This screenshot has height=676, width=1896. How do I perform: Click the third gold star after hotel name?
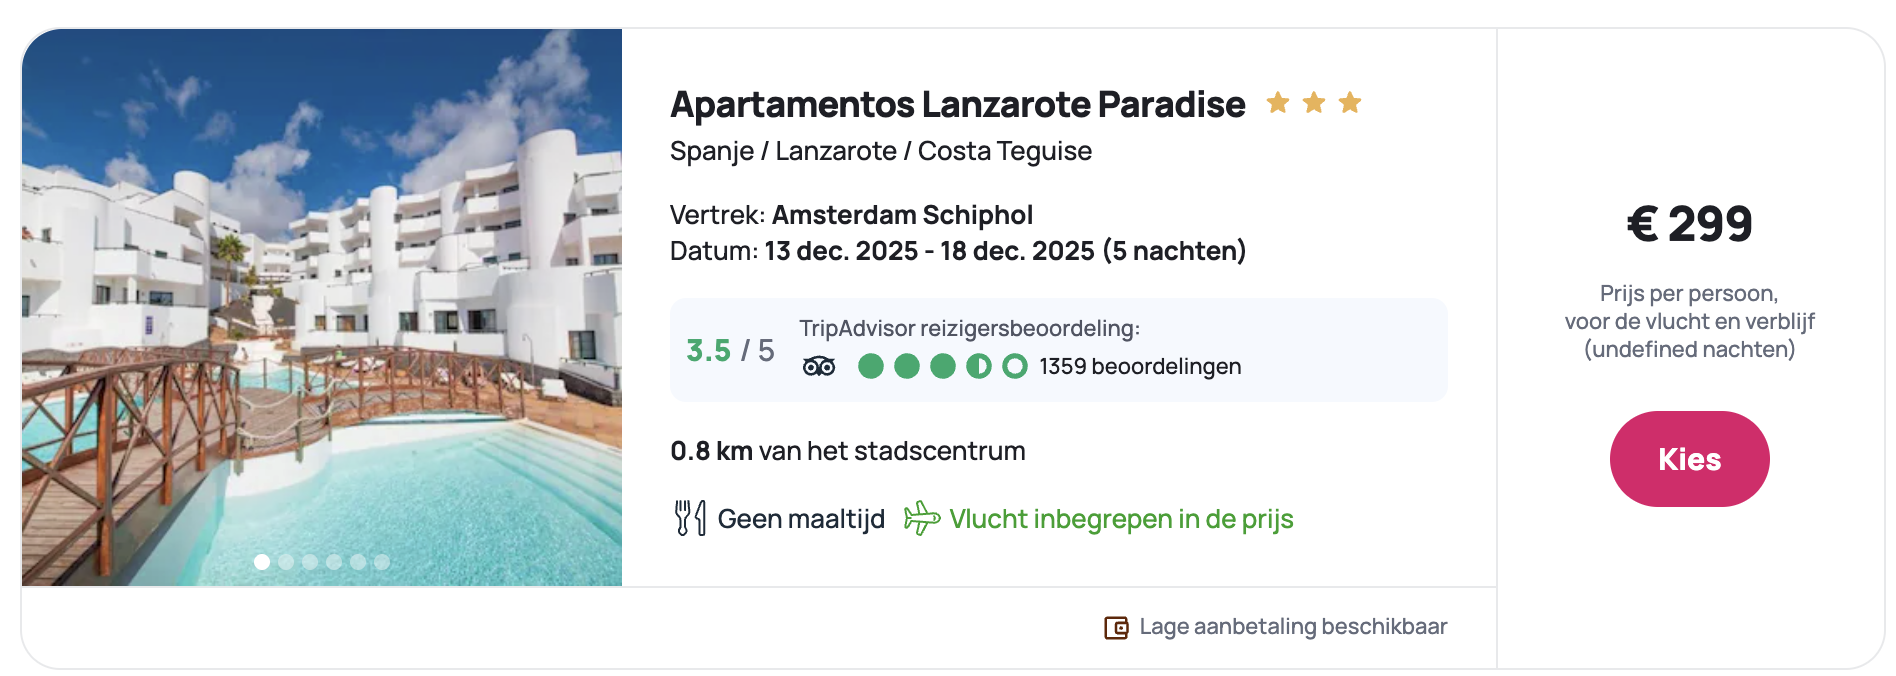point(1350,103)
